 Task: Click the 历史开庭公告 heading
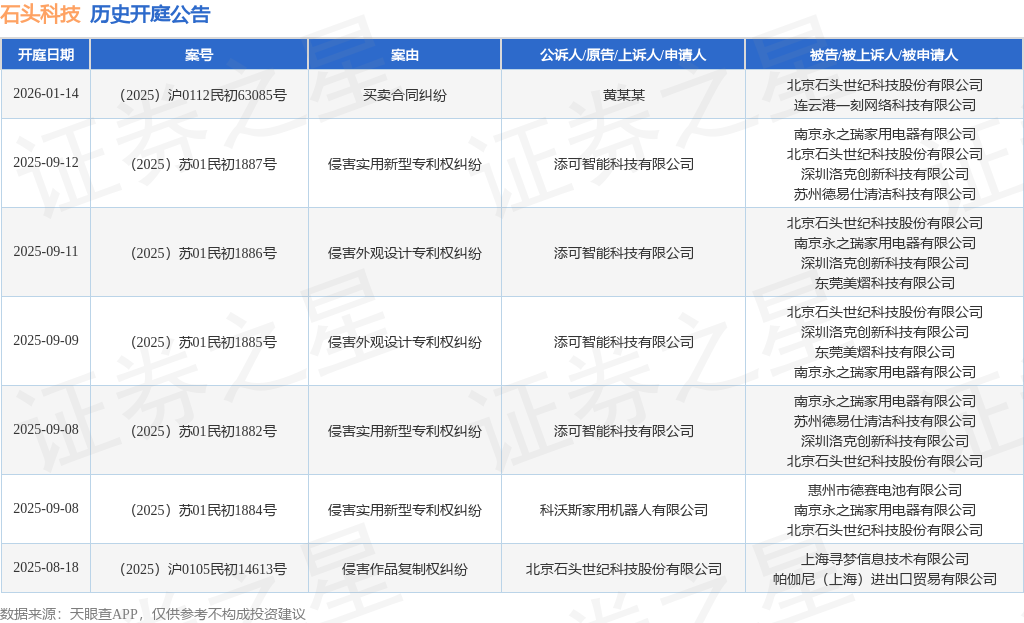click(150, 14)
